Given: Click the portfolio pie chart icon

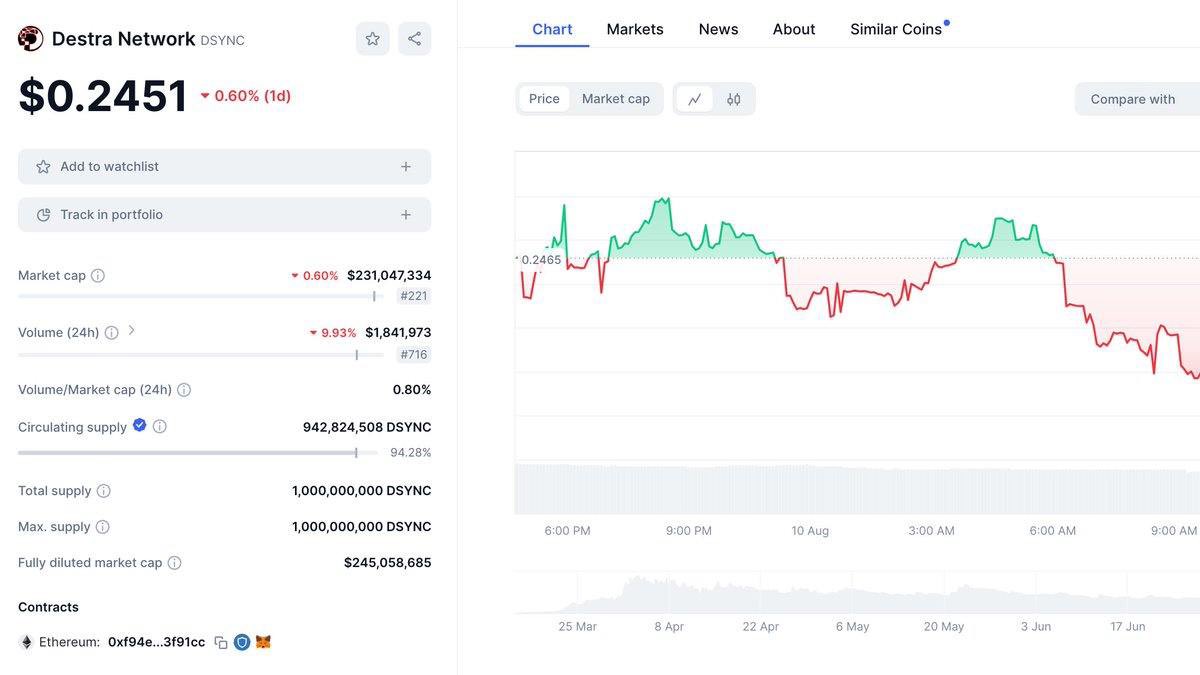Looking at the screenshot, I should (x=43, y=215).
